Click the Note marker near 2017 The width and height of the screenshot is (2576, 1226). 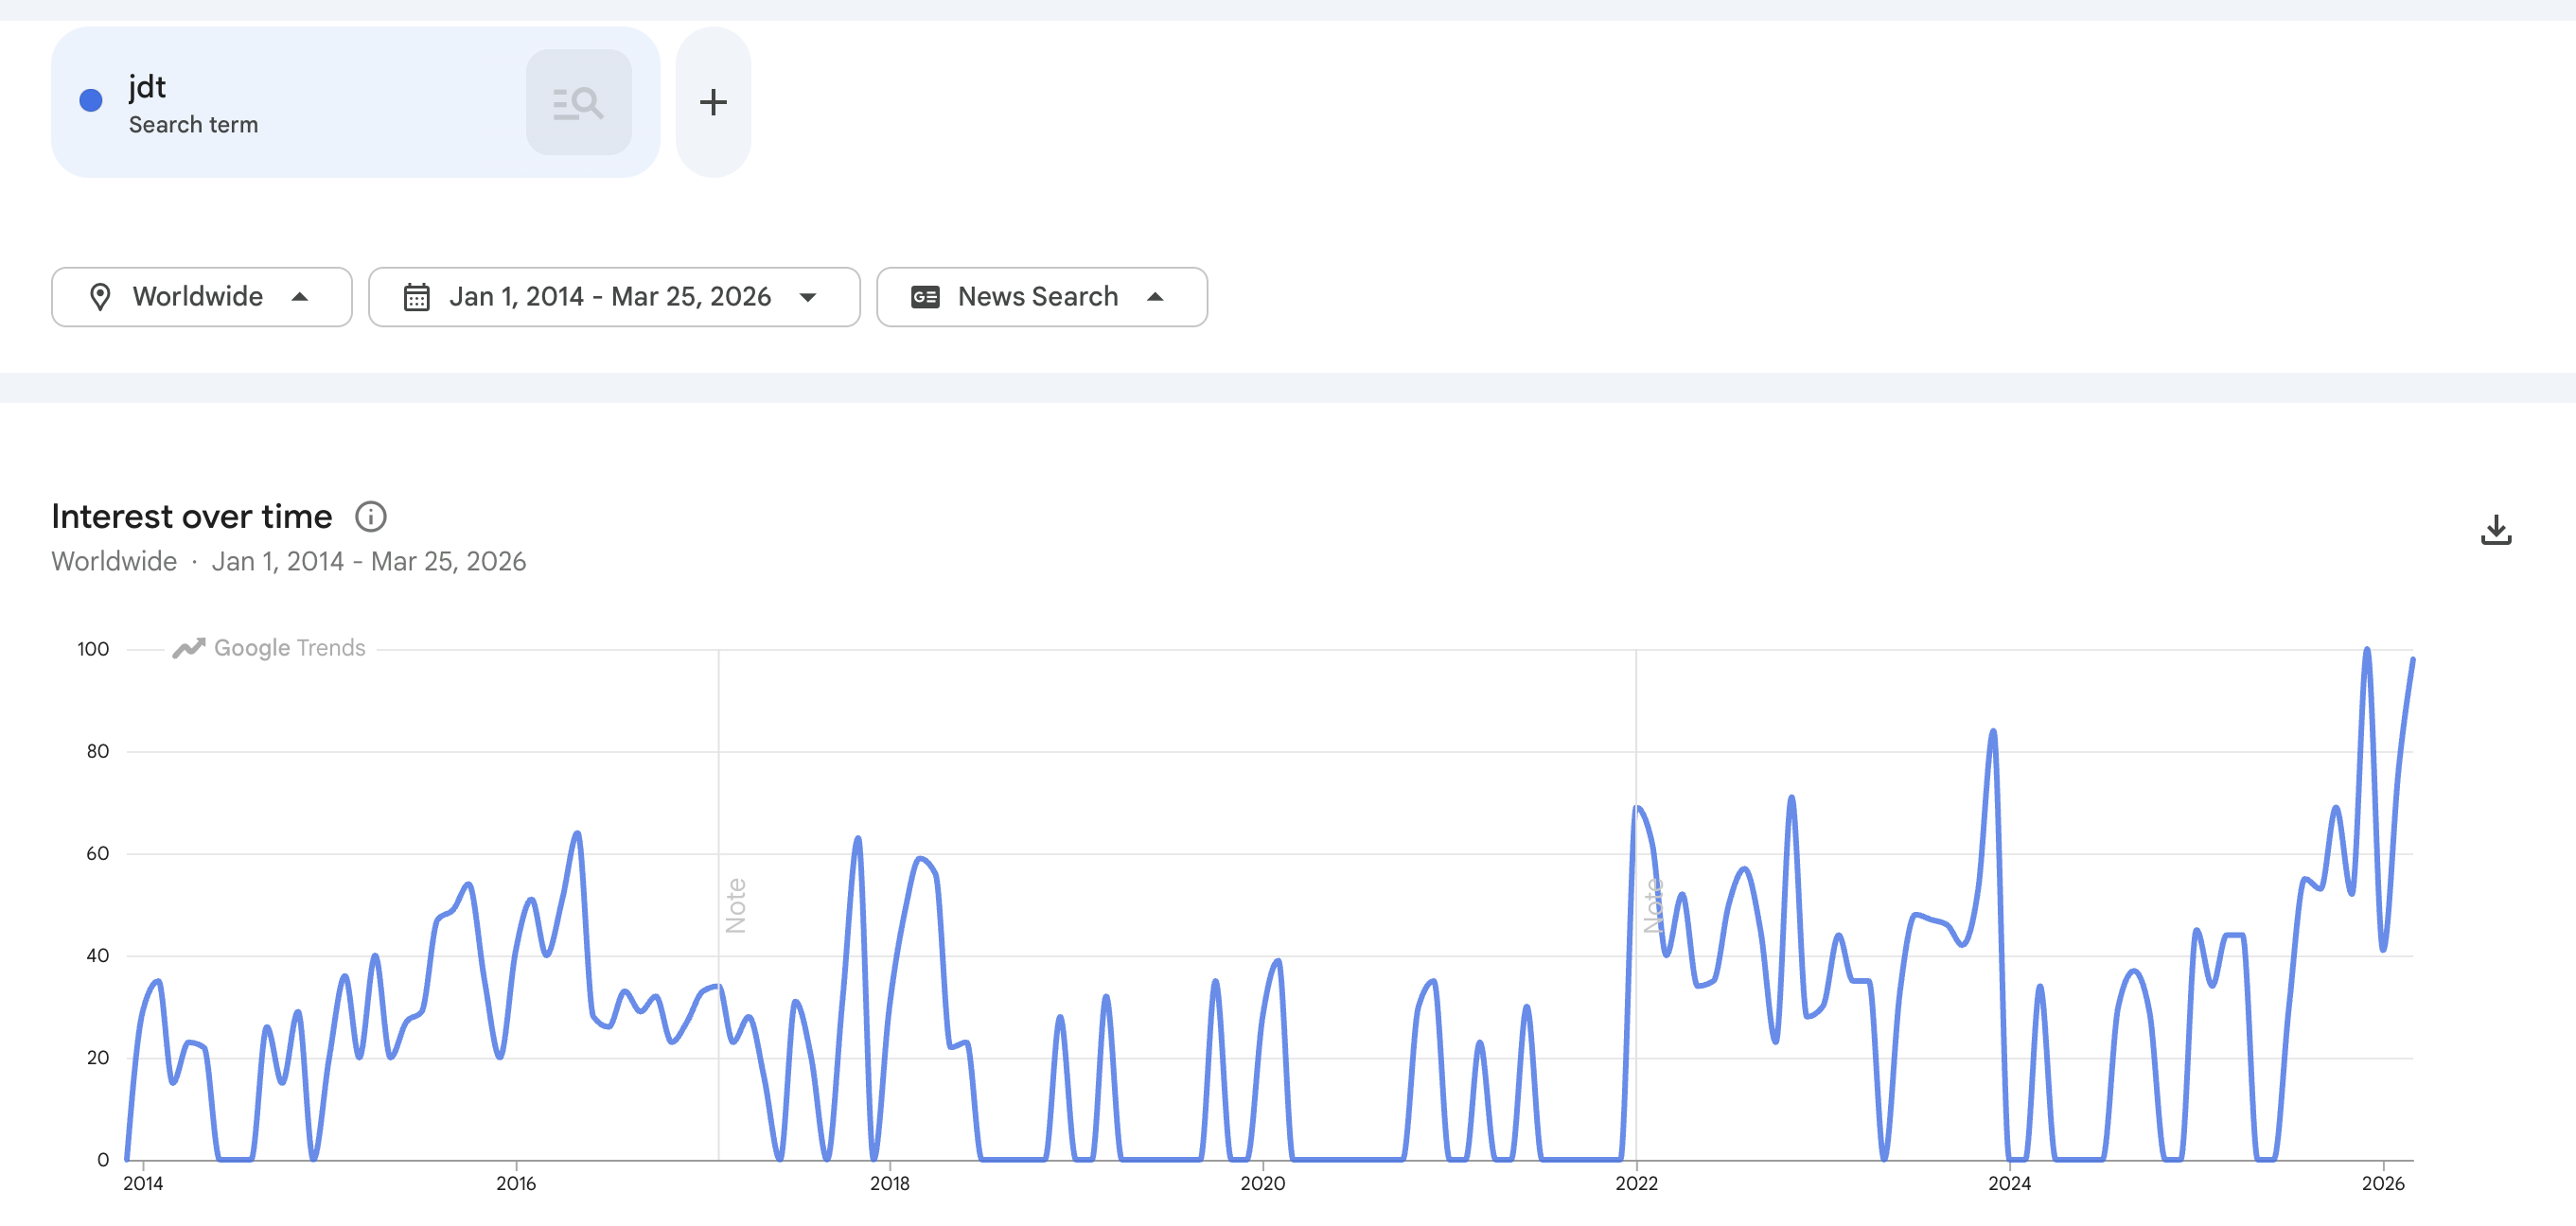(x=736, y=905)
